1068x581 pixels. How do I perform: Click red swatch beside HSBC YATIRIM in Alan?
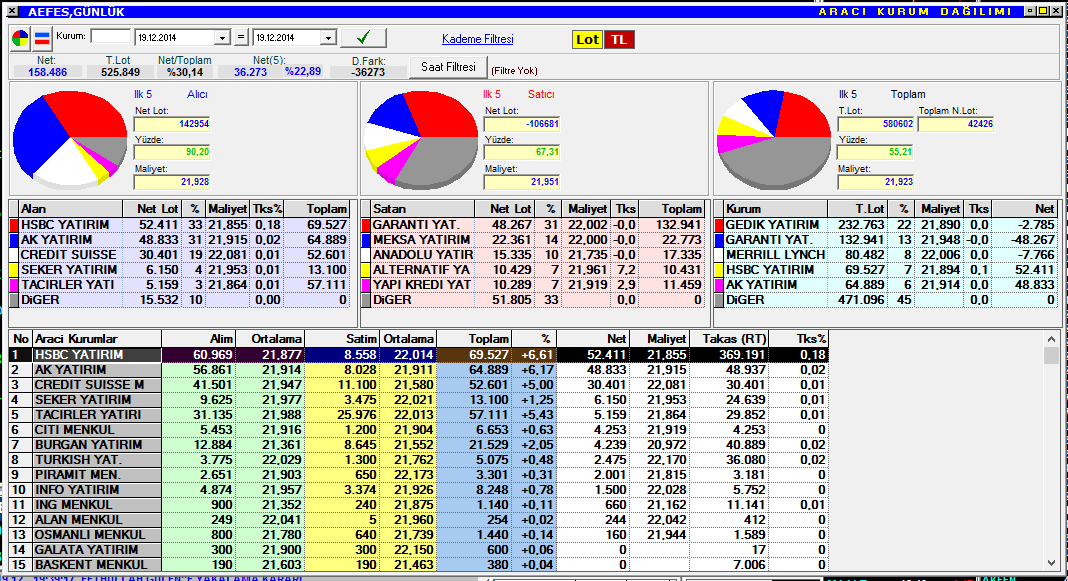pos(14,225)
